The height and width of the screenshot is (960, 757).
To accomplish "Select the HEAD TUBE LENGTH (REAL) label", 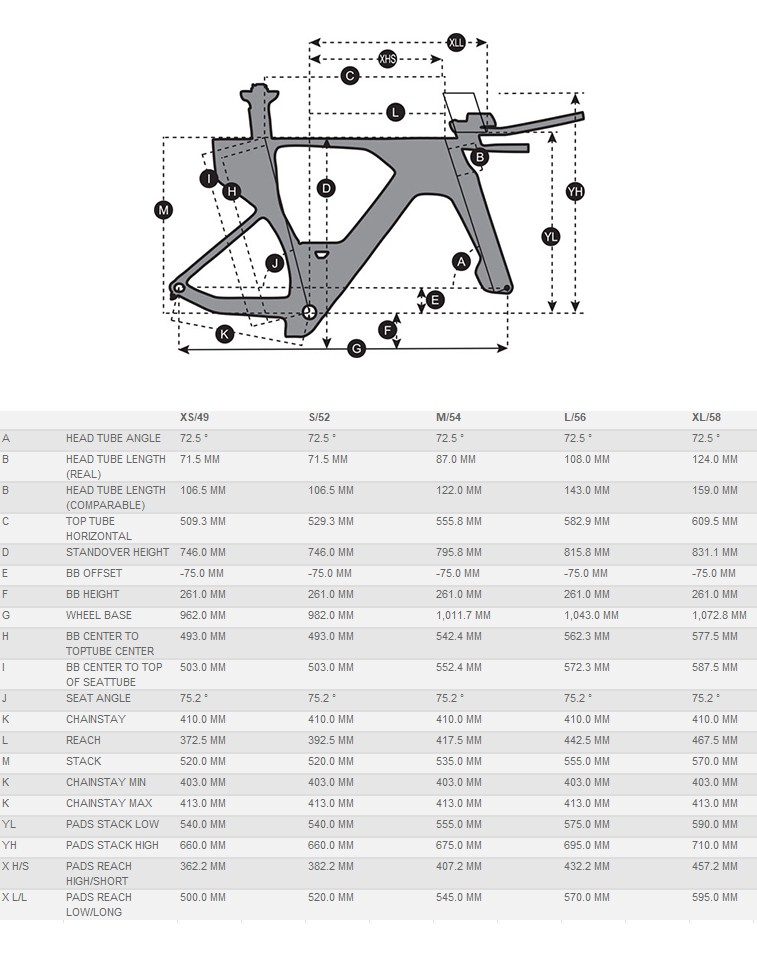I will 116,467.
